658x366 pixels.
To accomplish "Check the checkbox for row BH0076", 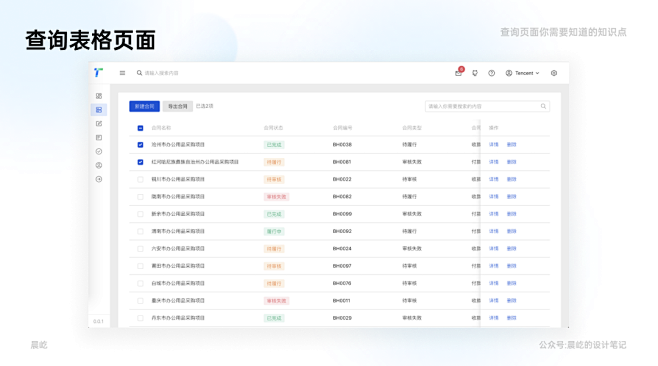I will pos(140,284).
